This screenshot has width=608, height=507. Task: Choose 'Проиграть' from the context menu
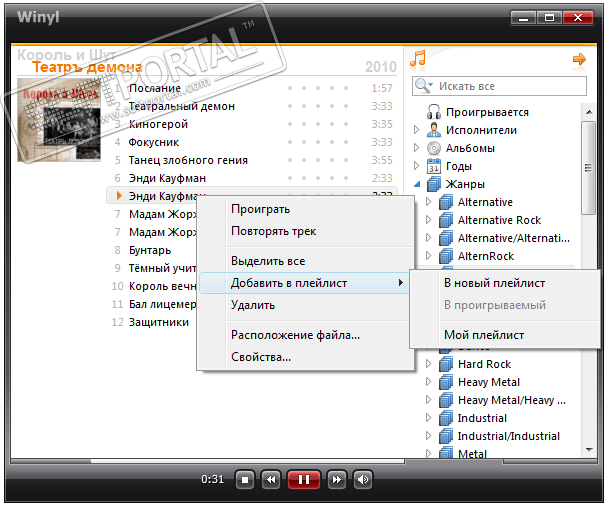coord(305,209)
